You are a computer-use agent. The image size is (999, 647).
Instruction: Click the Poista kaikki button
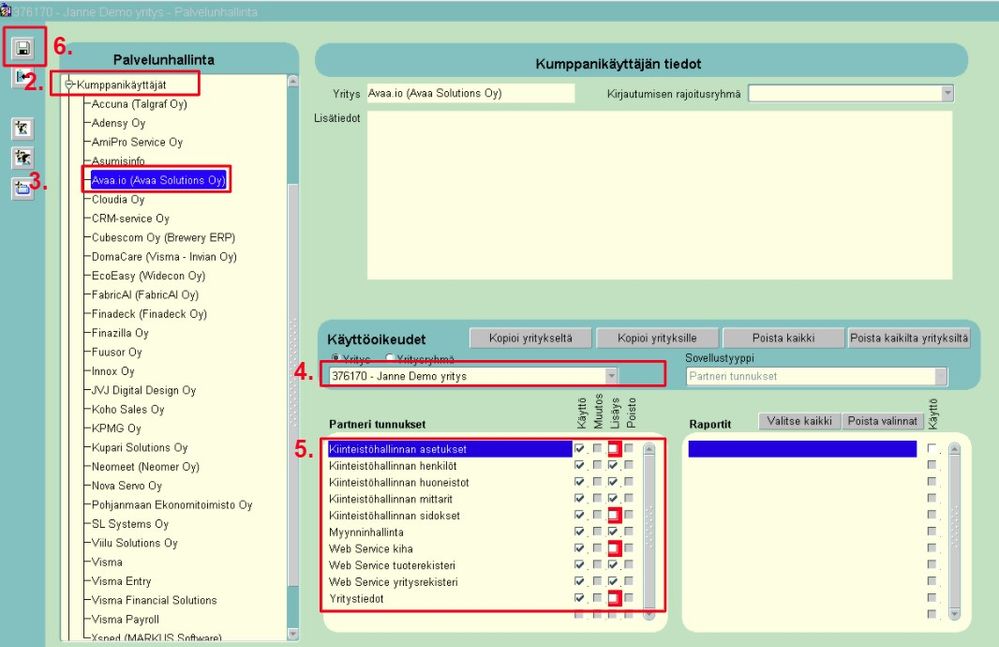783,338
